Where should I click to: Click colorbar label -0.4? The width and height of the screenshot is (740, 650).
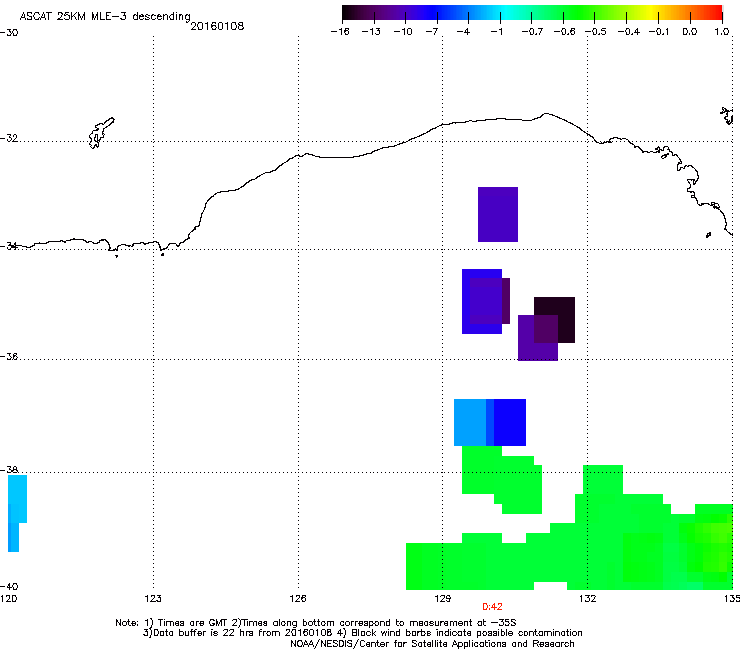(x=629, y=32)
